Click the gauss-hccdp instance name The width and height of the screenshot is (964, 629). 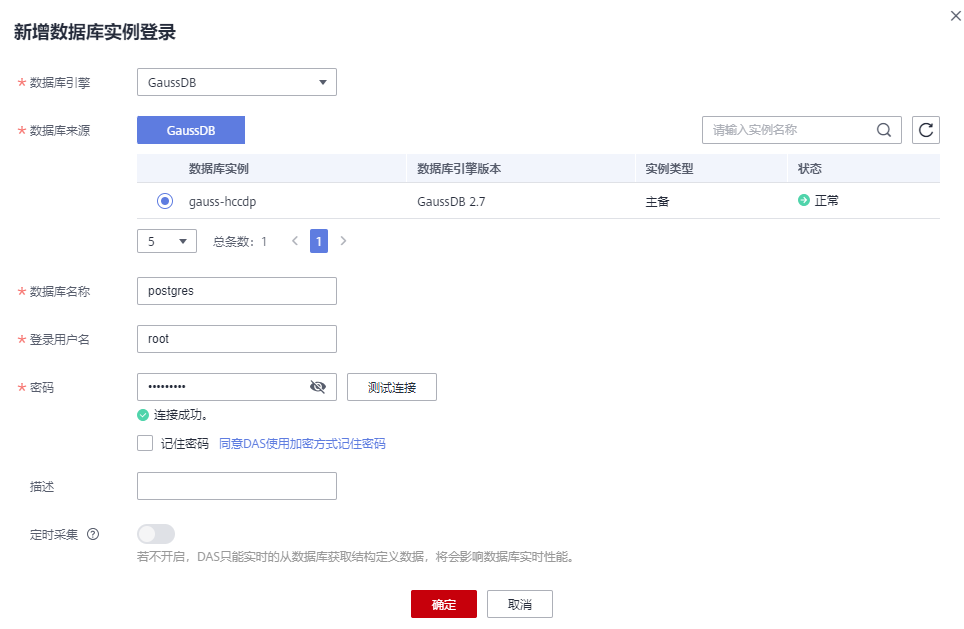click(223, 201)
